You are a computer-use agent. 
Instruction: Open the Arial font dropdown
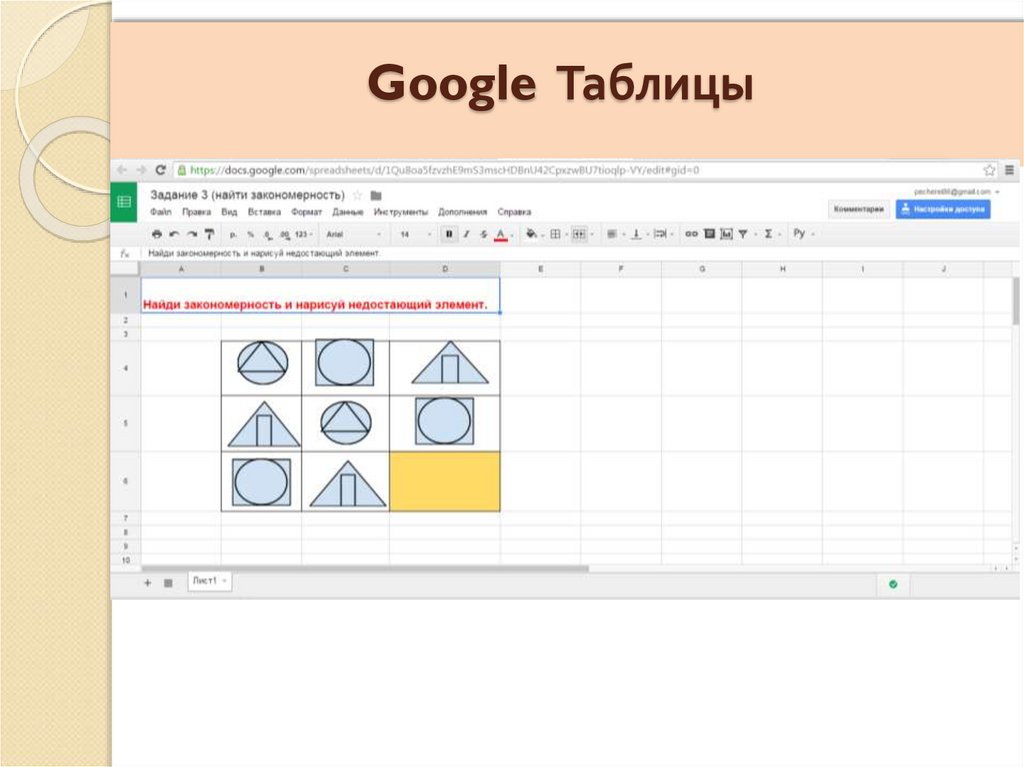click(x=353, y=235)
